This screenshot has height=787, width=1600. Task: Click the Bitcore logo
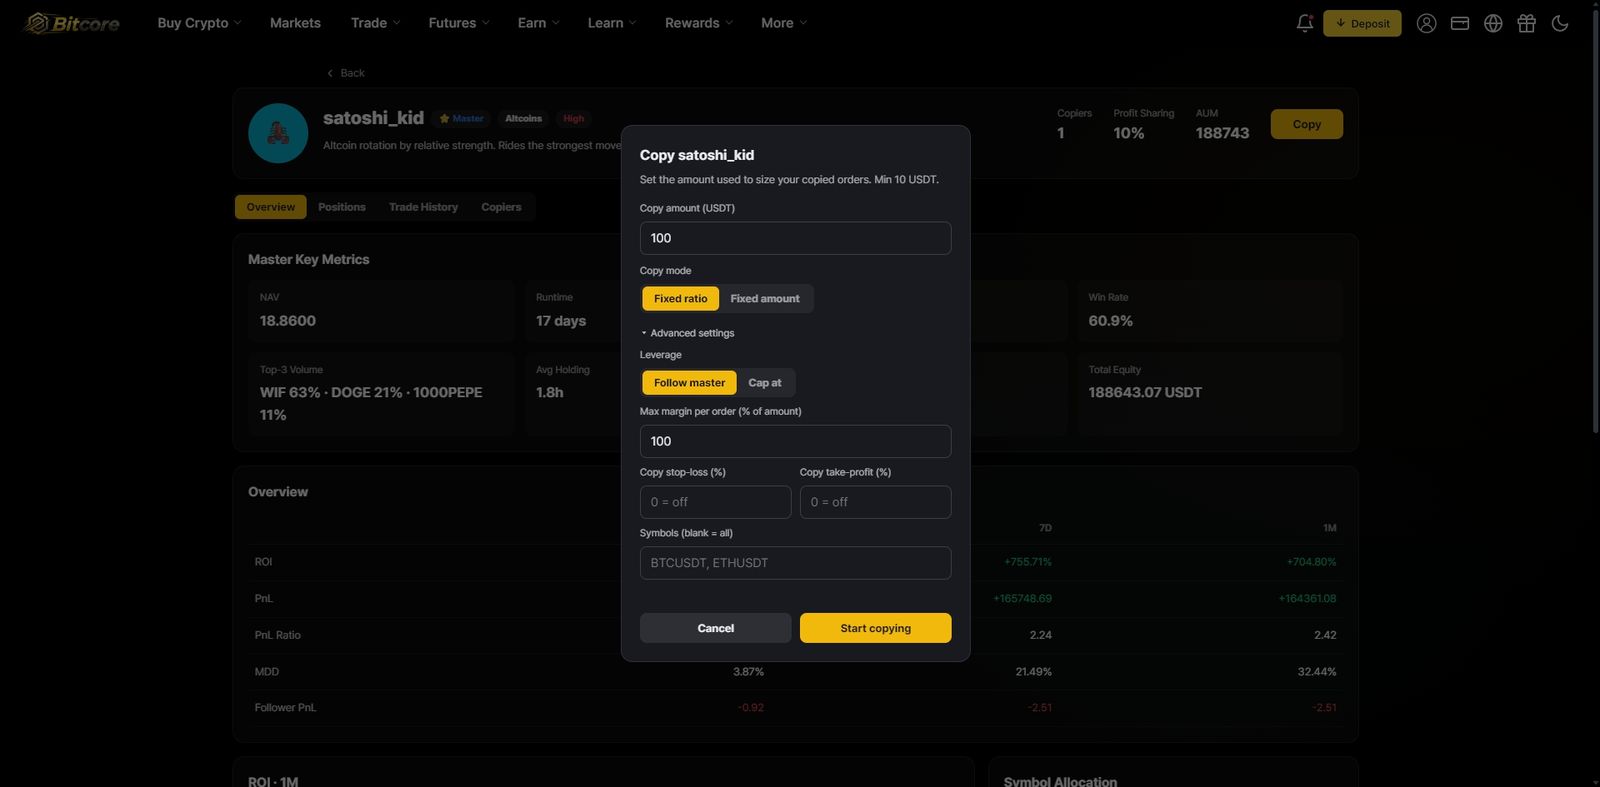[72, 23]
